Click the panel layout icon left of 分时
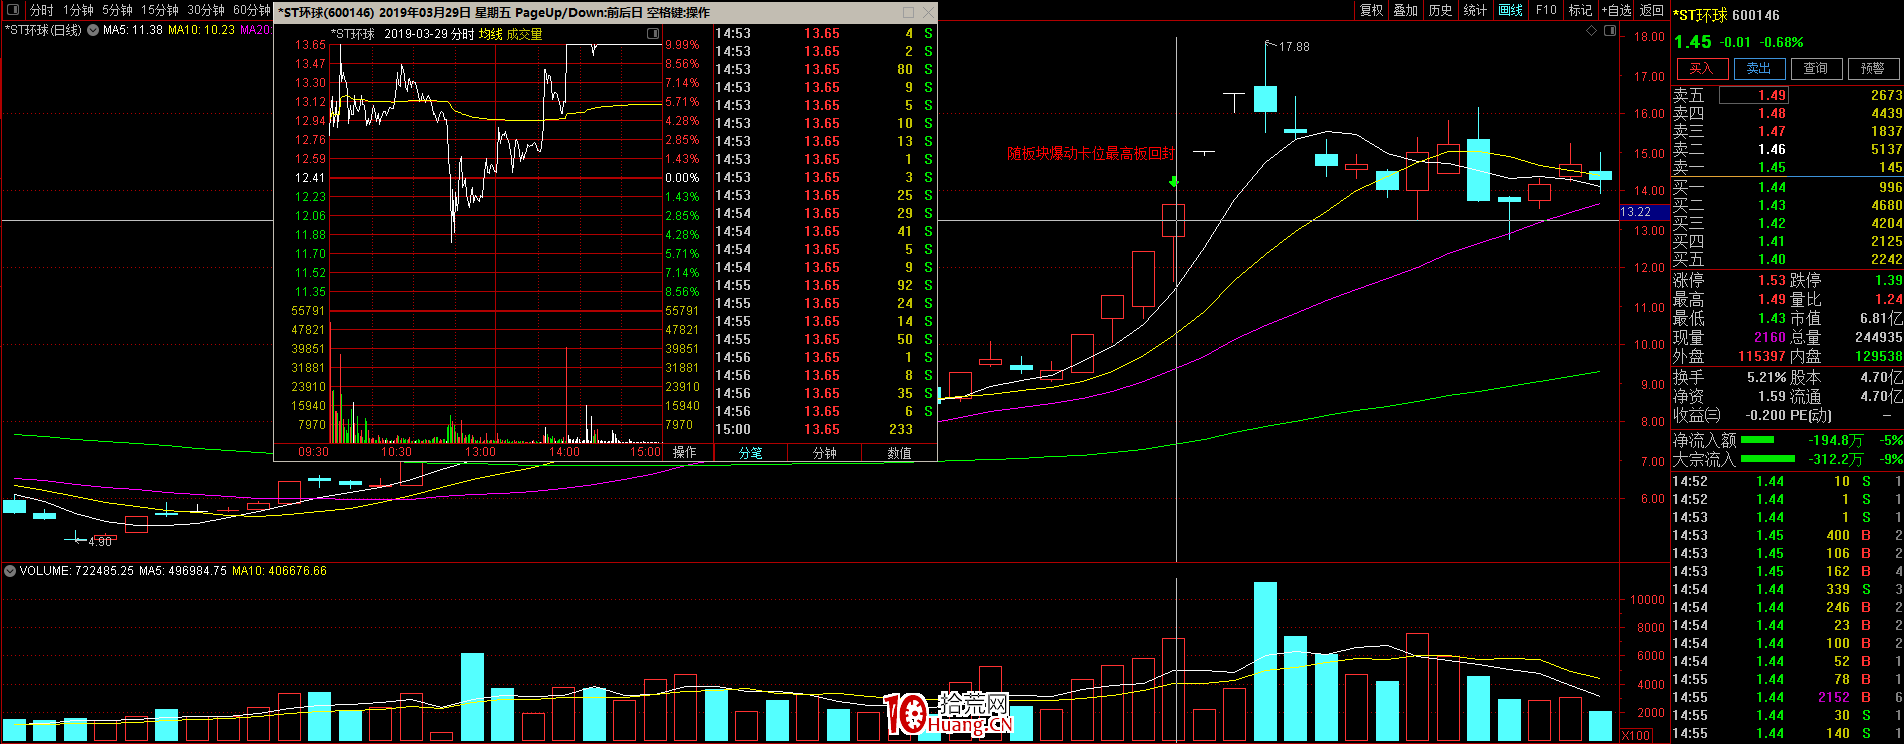This screenshot has width=1904, height=744. pos(13,10)
